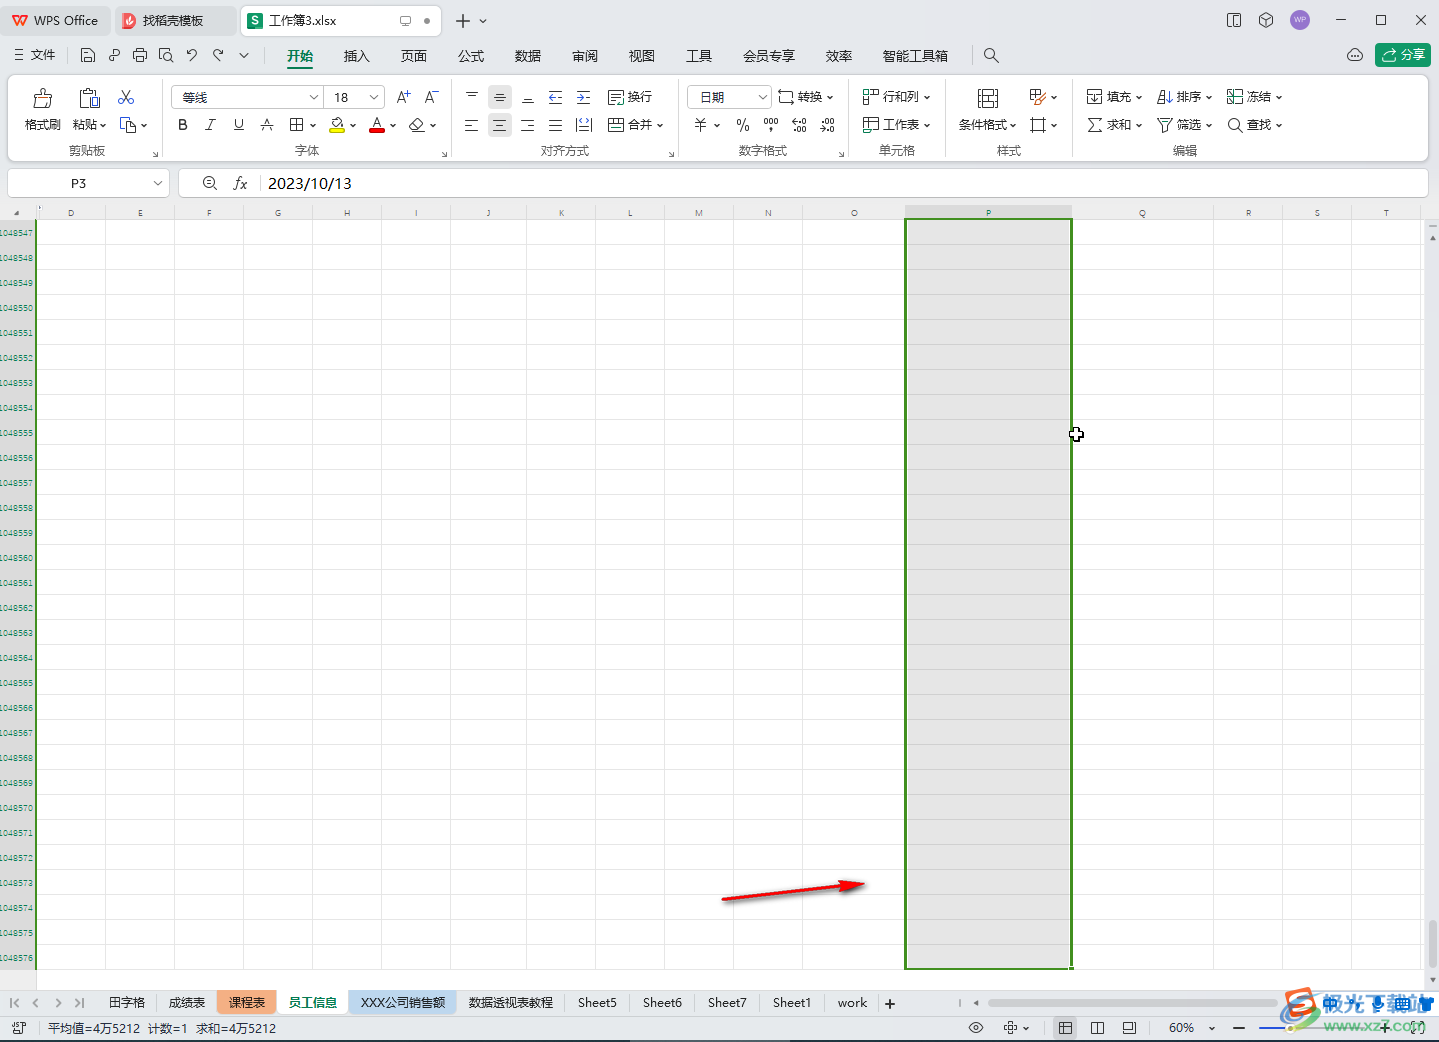The image size is (1439, 1042).
Task: Click the Distributed alignment icon
Action: click(x=584, y=125)
